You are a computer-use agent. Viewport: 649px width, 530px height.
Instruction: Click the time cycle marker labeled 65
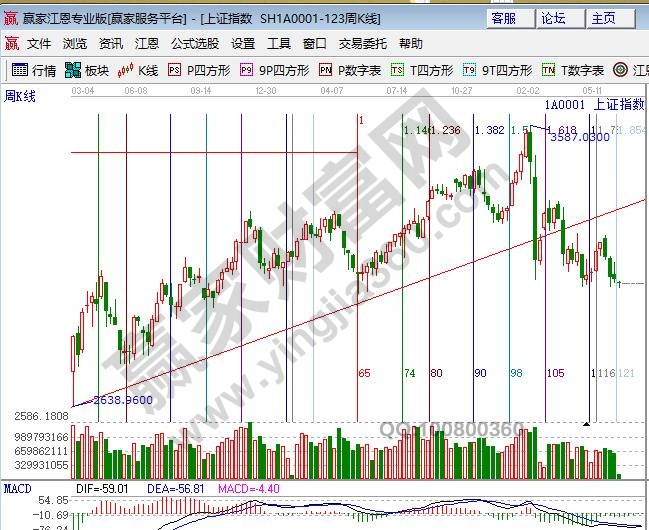[364, 373]
